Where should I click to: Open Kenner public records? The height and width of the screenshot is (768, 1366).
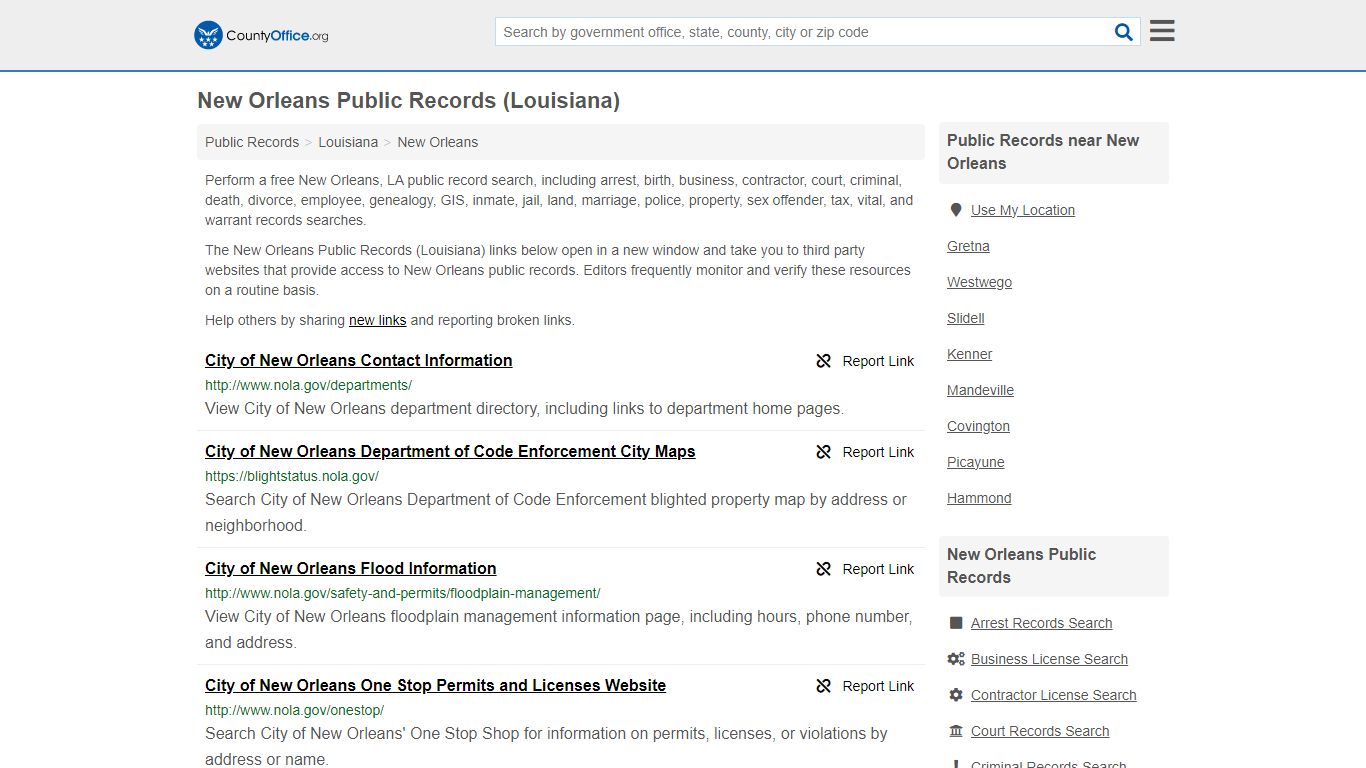(x=970, y=354)
